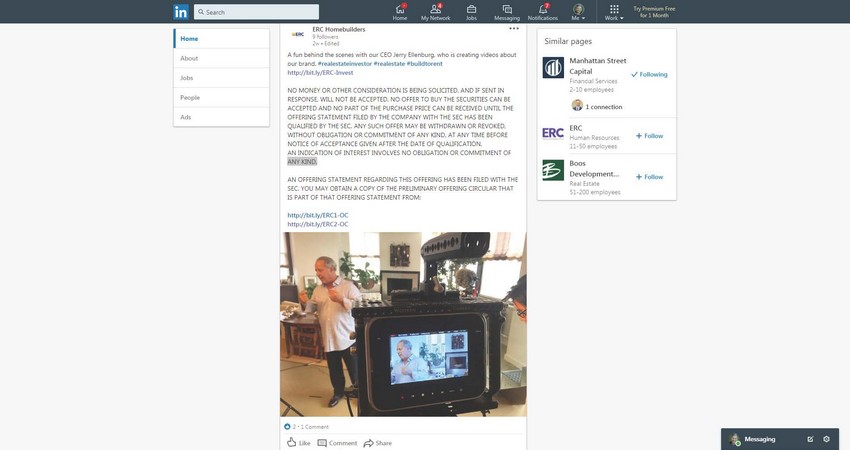Open the Home feed icon in navbar
Screen dimensions: 850x450
pyautogui.click(x=400, y=12)
